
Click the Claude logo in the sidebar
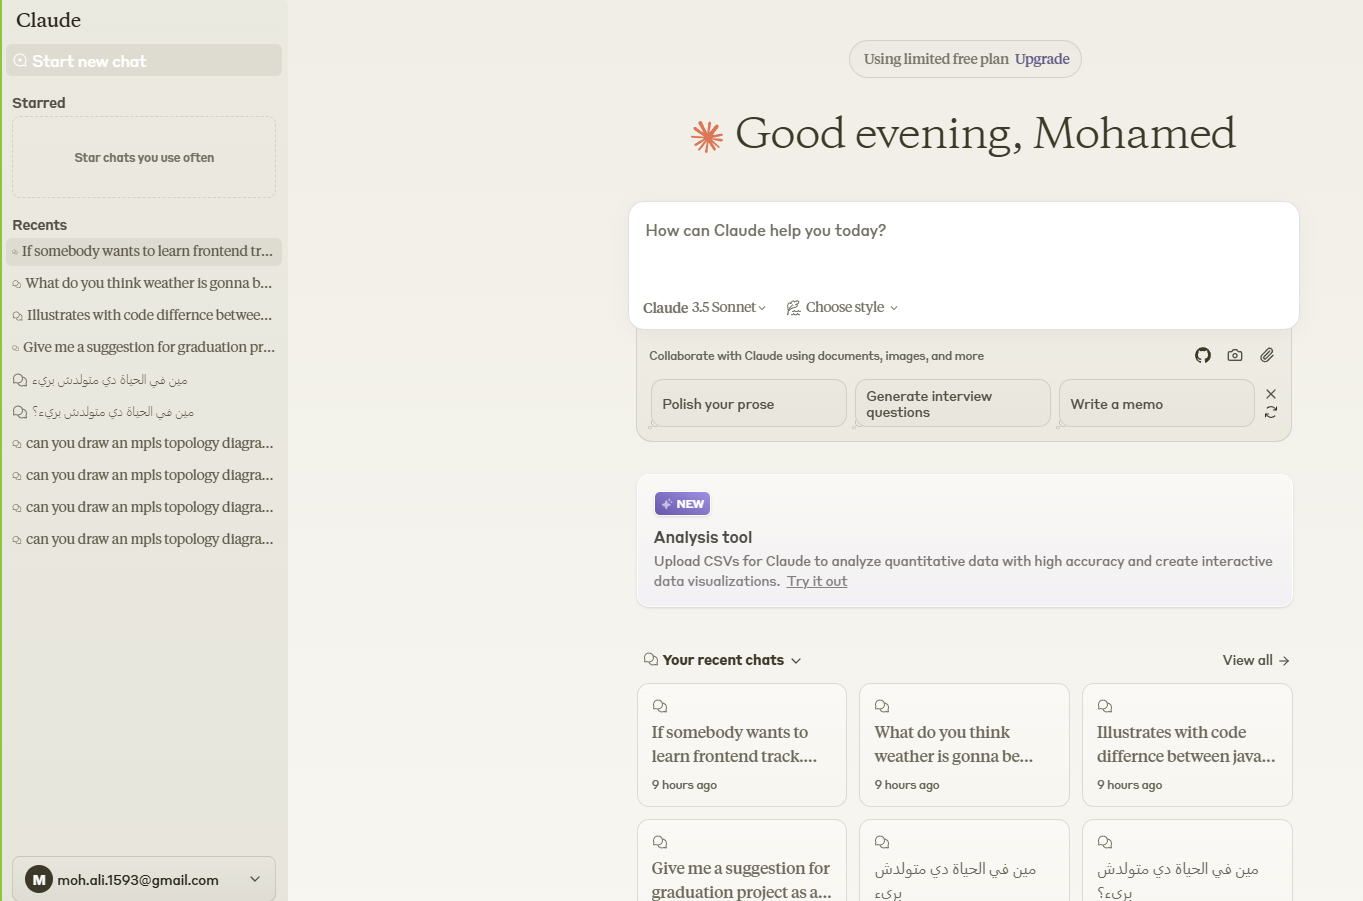pos(48,20)
